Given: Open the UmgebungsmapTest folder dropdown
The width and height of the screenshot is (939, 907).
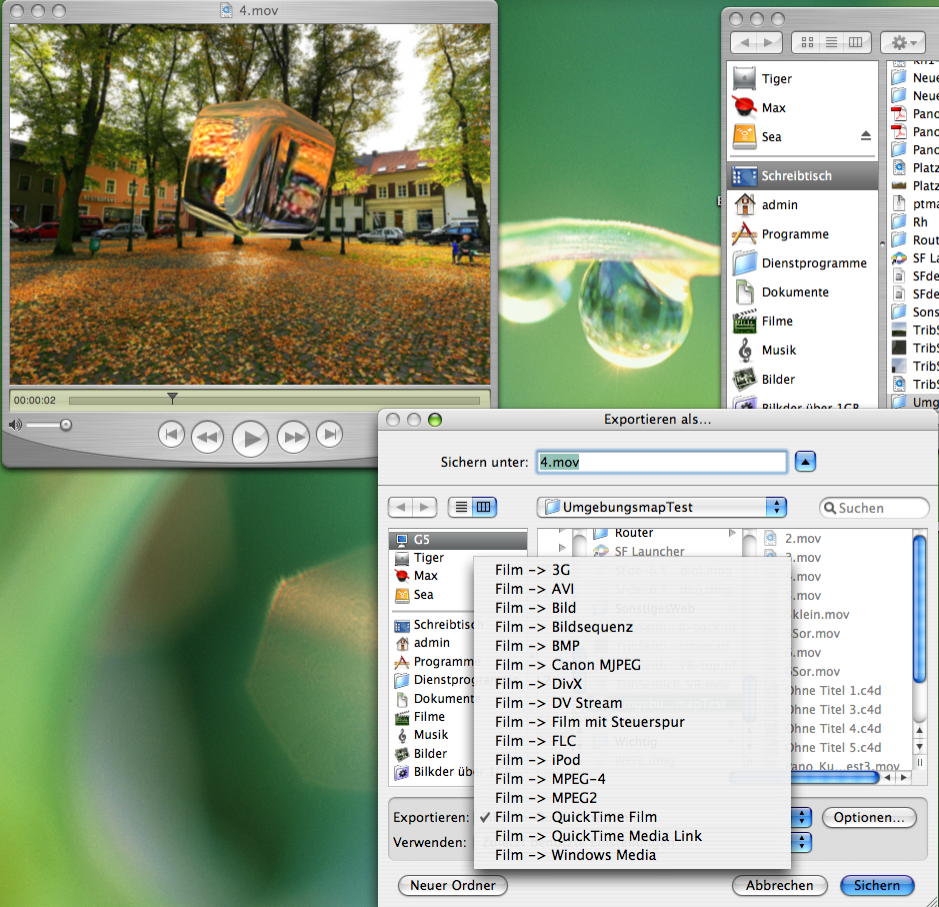Looking at the screenshot, I should coord(661,507).
